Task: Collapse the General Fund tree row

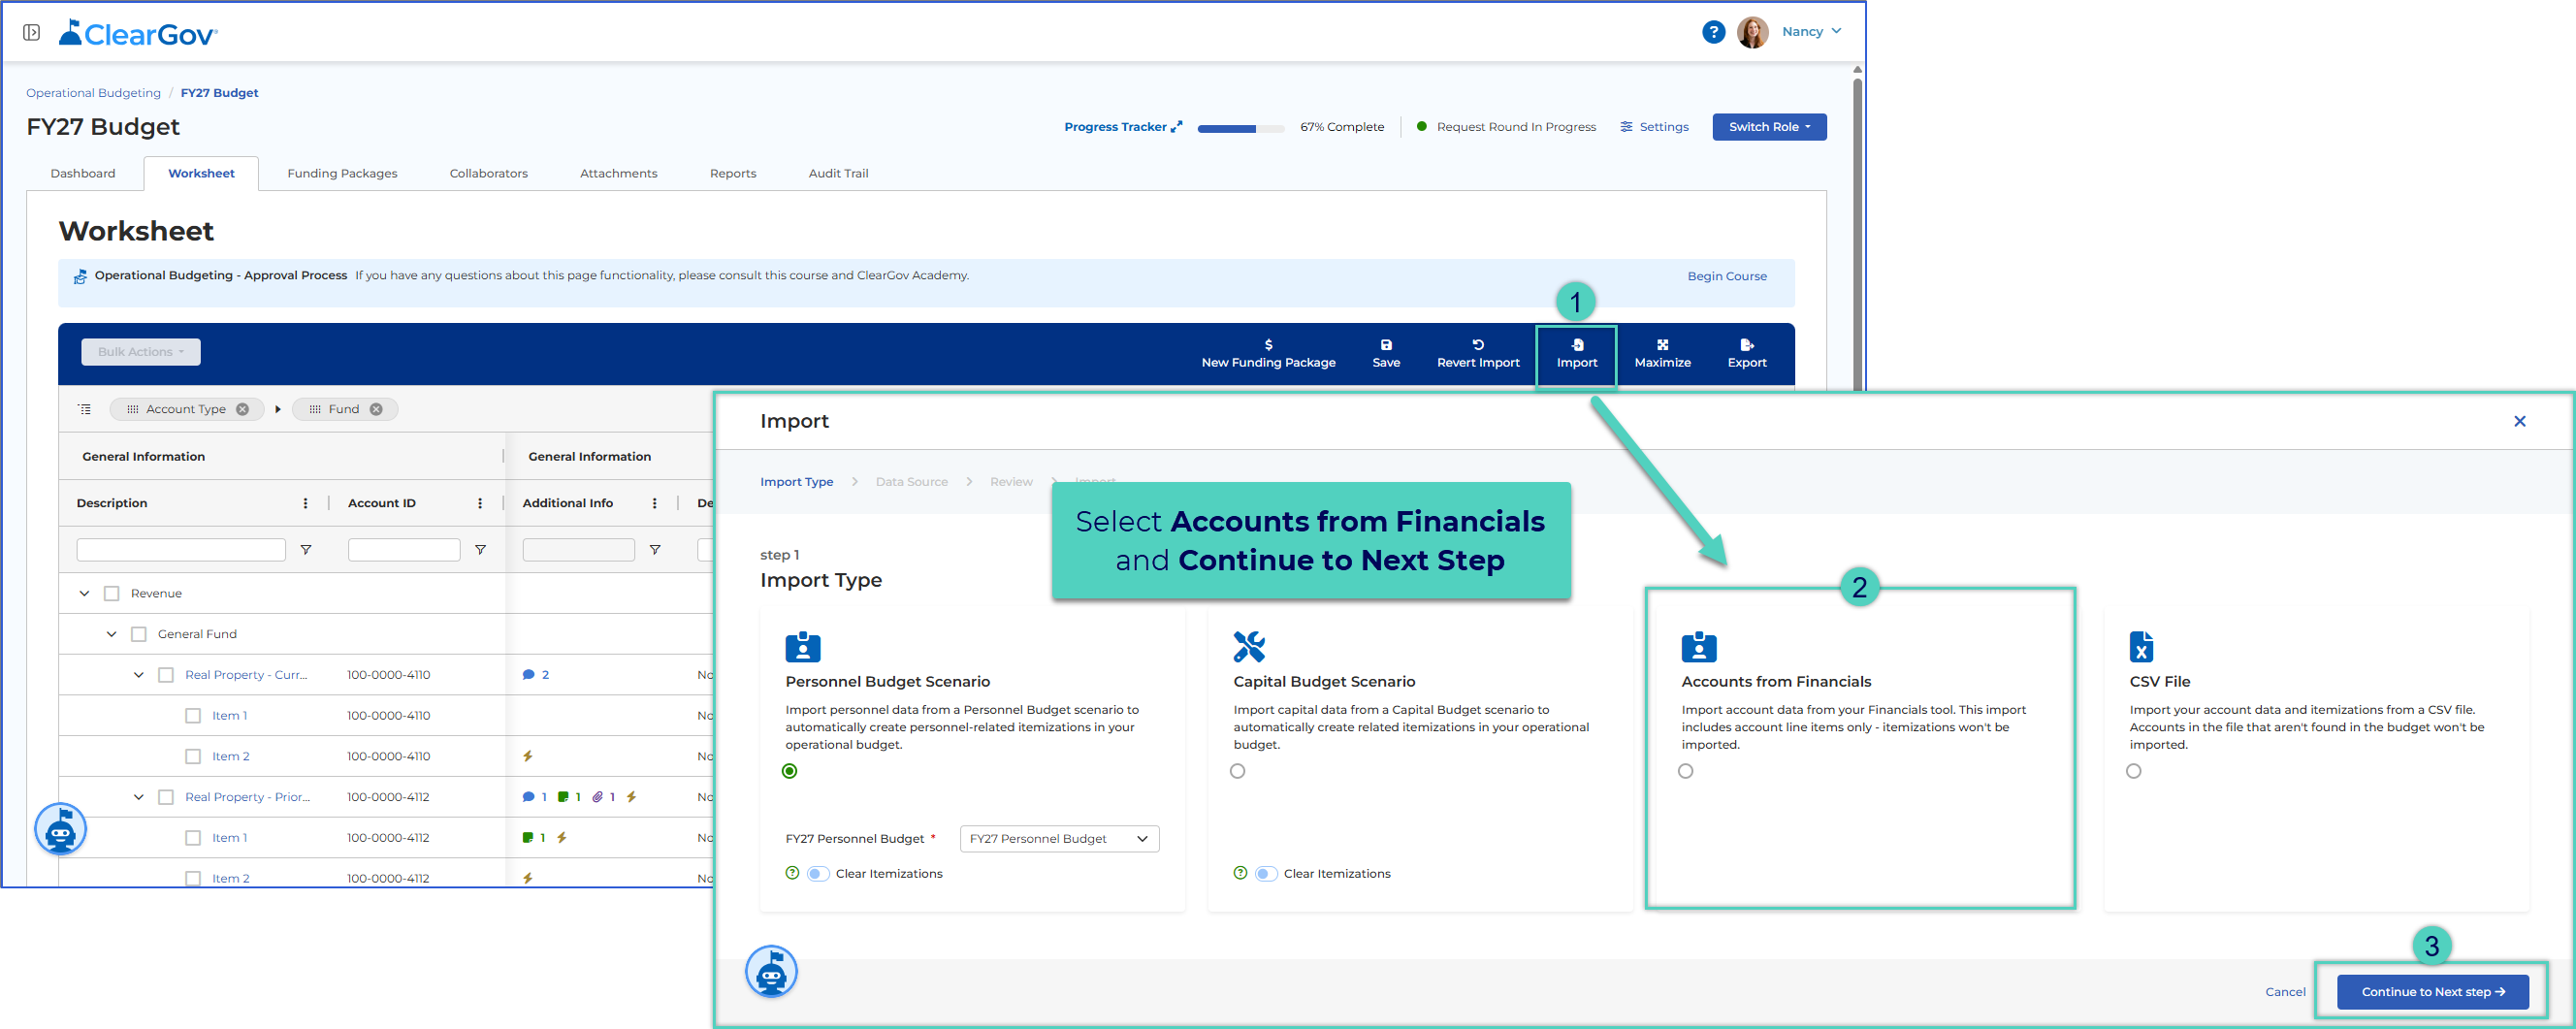Action: [112, 634]
